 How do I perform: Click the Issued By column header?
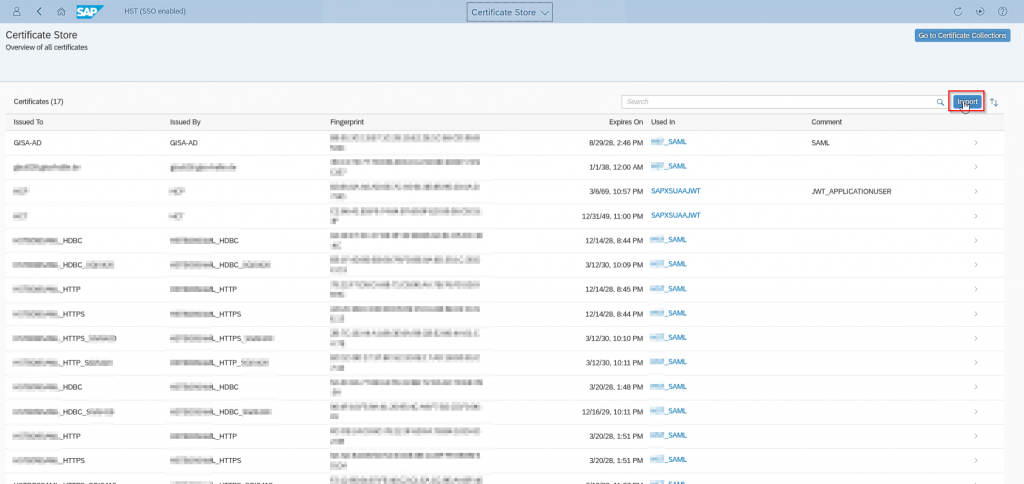pos(185,122)
